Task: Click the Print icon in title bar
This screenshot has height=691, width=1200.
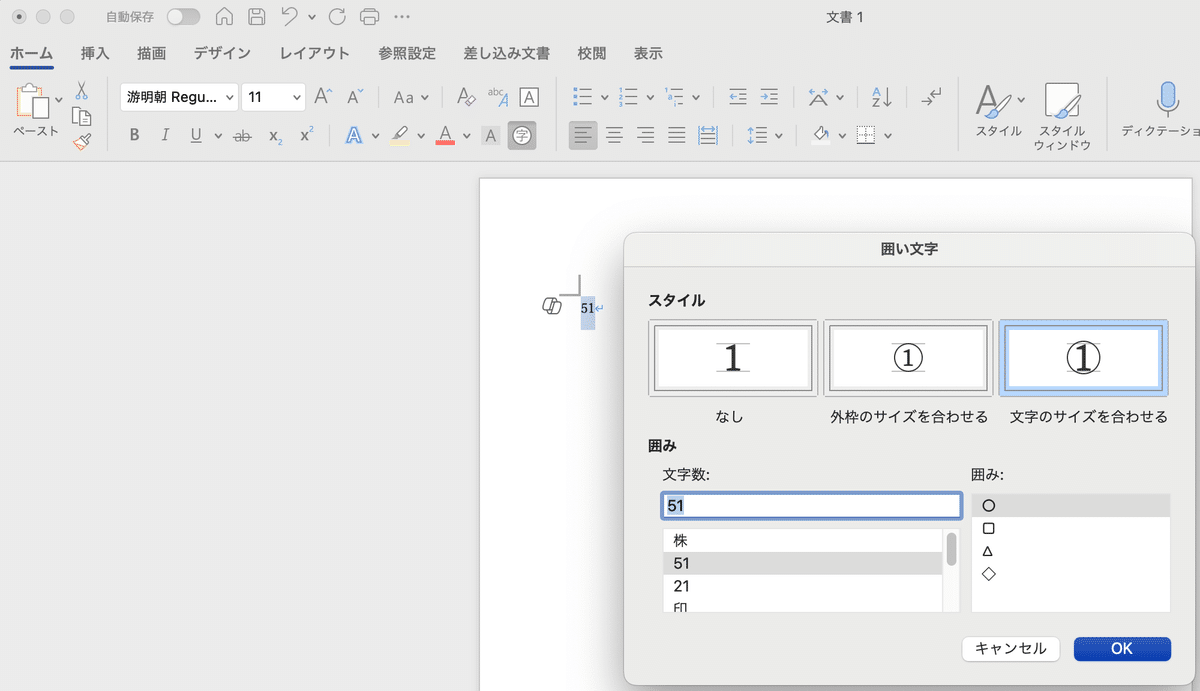Action: tap(369, 17)
